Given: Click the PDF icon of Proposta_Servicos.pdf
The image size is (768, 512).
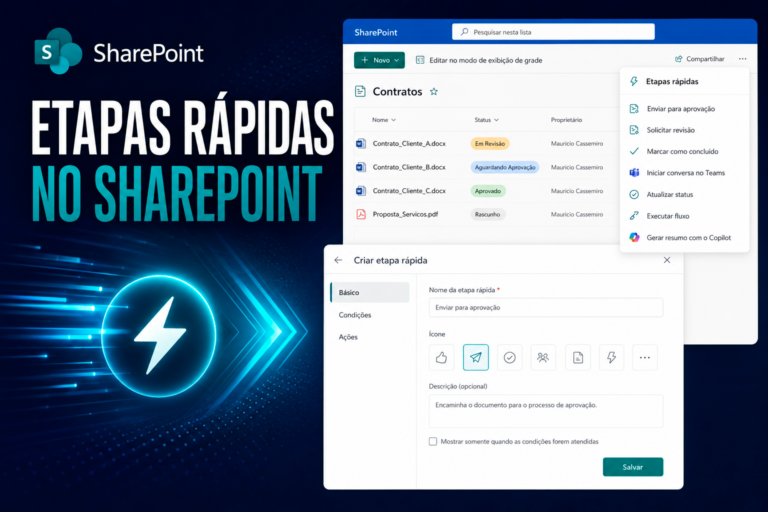Looking at the screenshot, I should (x=361, y=214).
